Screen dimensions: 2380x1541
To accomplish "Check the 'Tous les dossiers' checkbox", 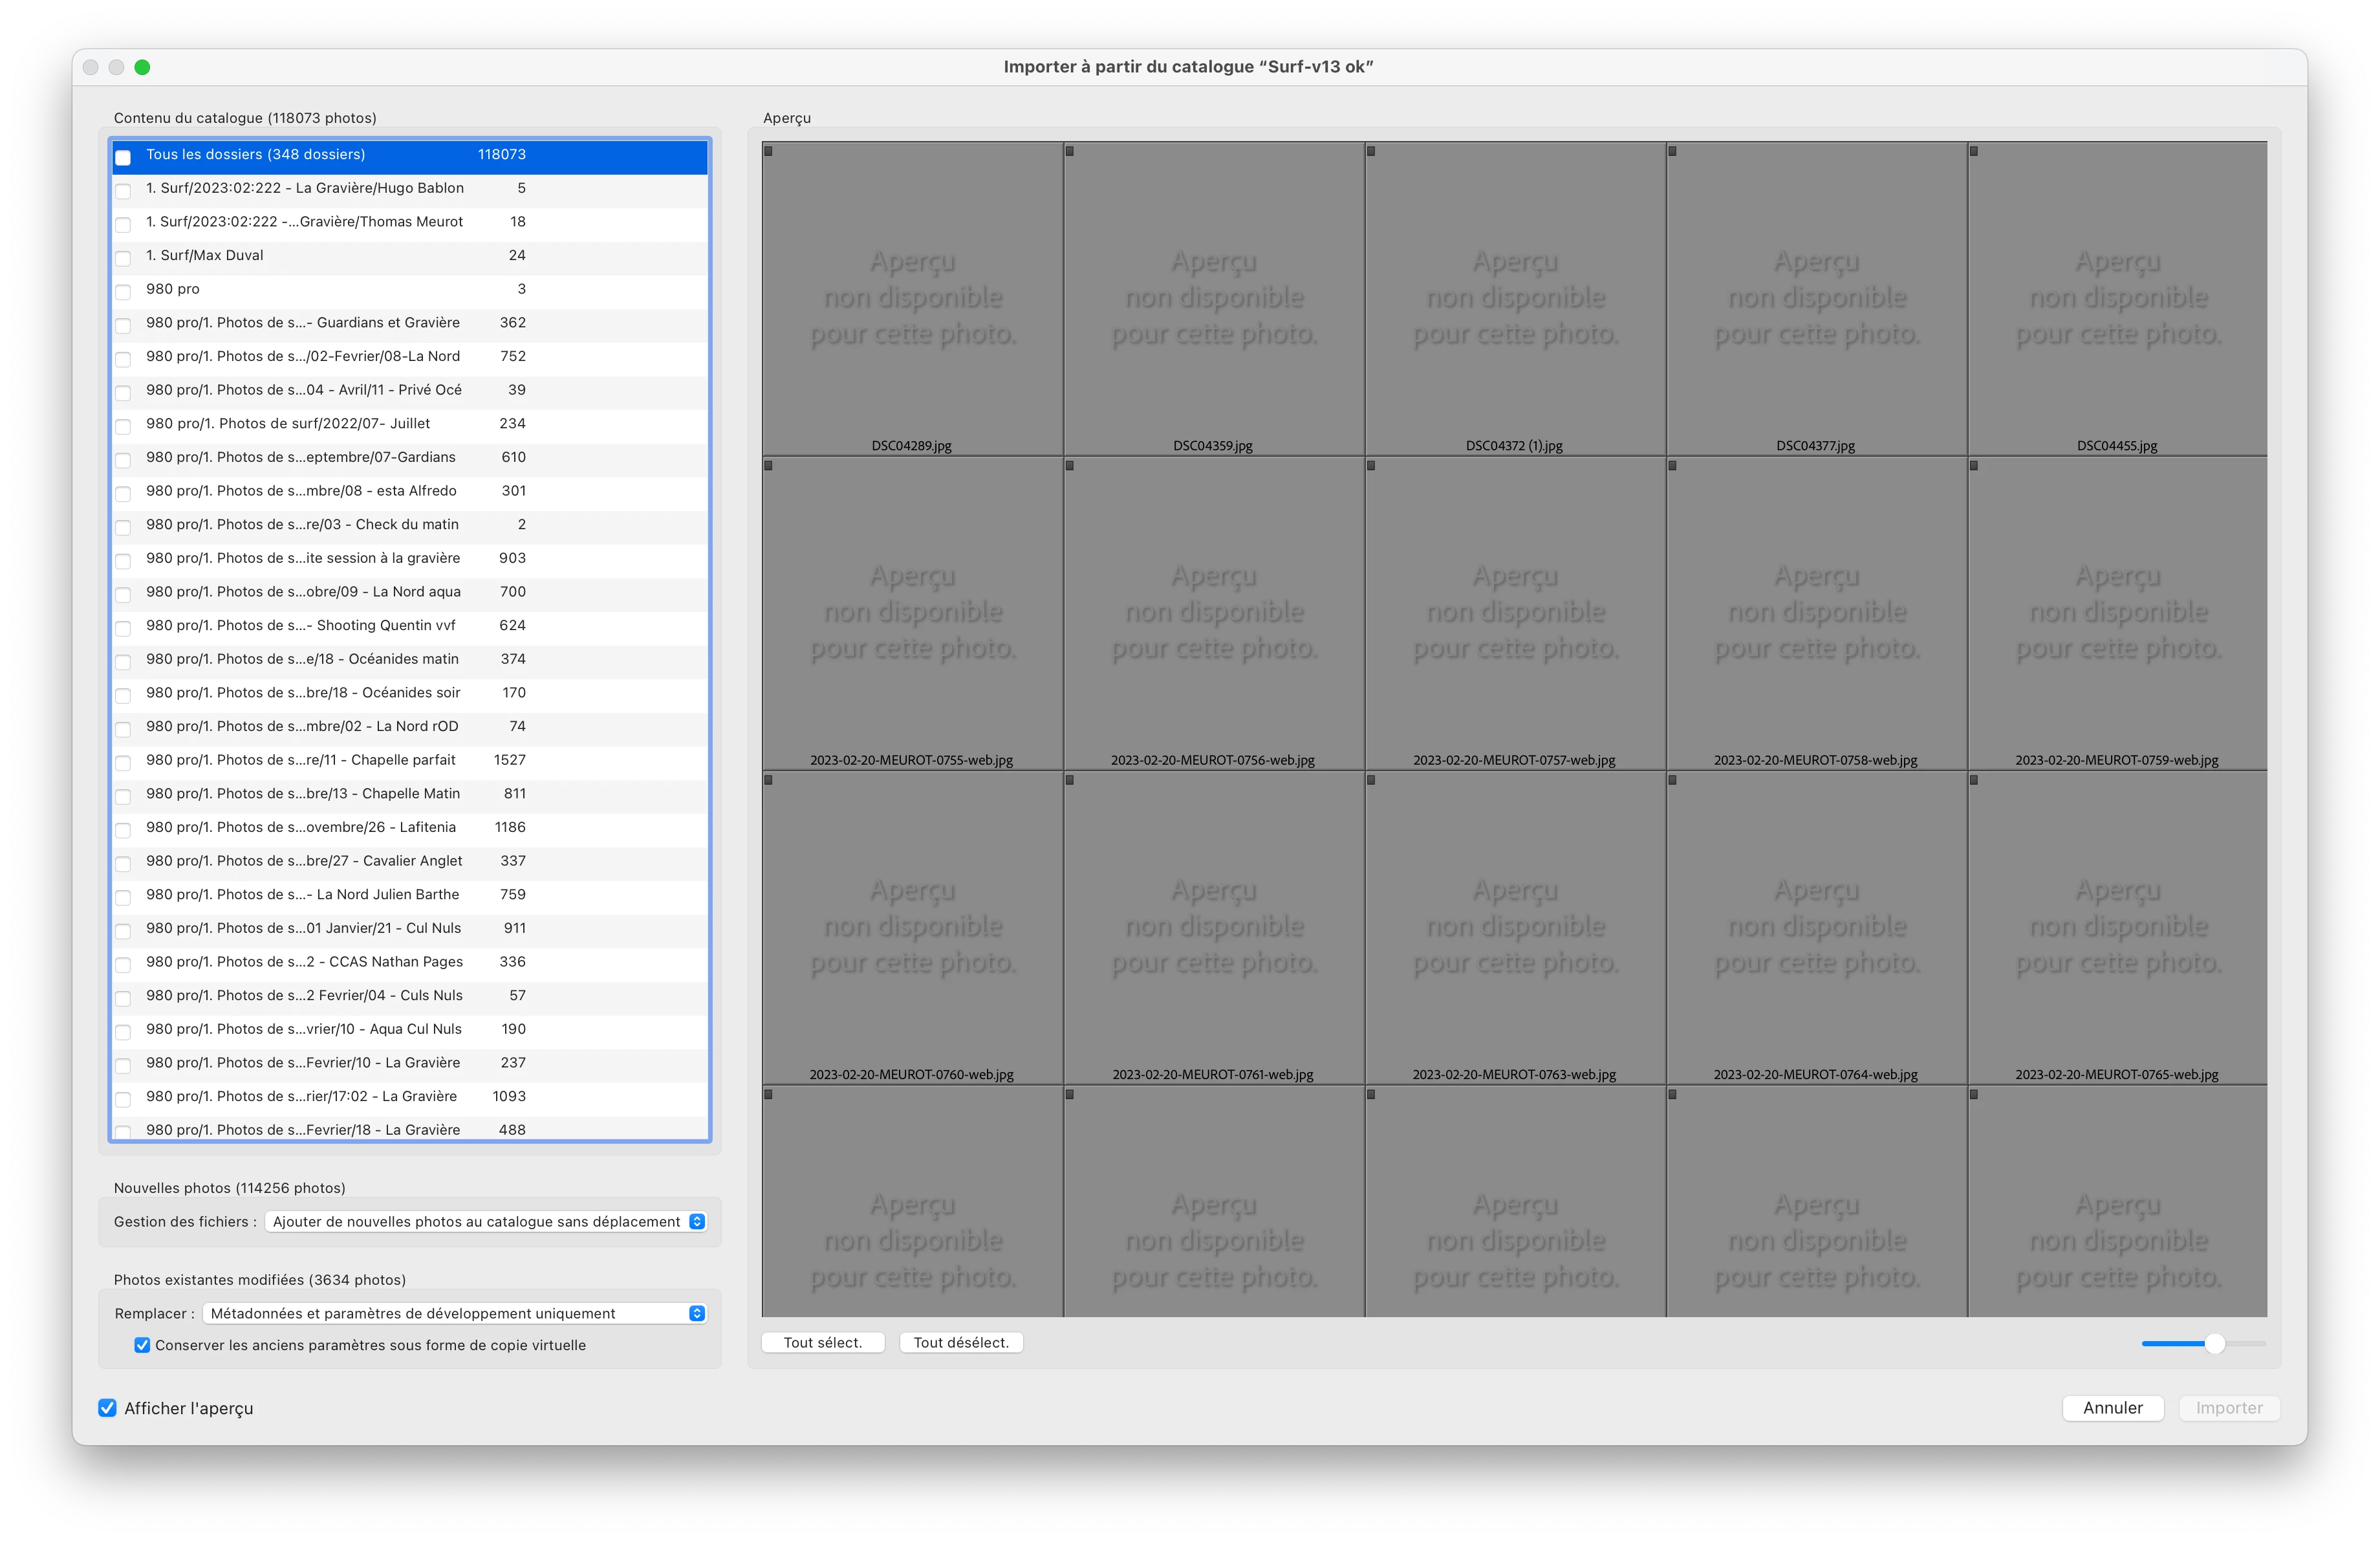I will click(123, 157).
